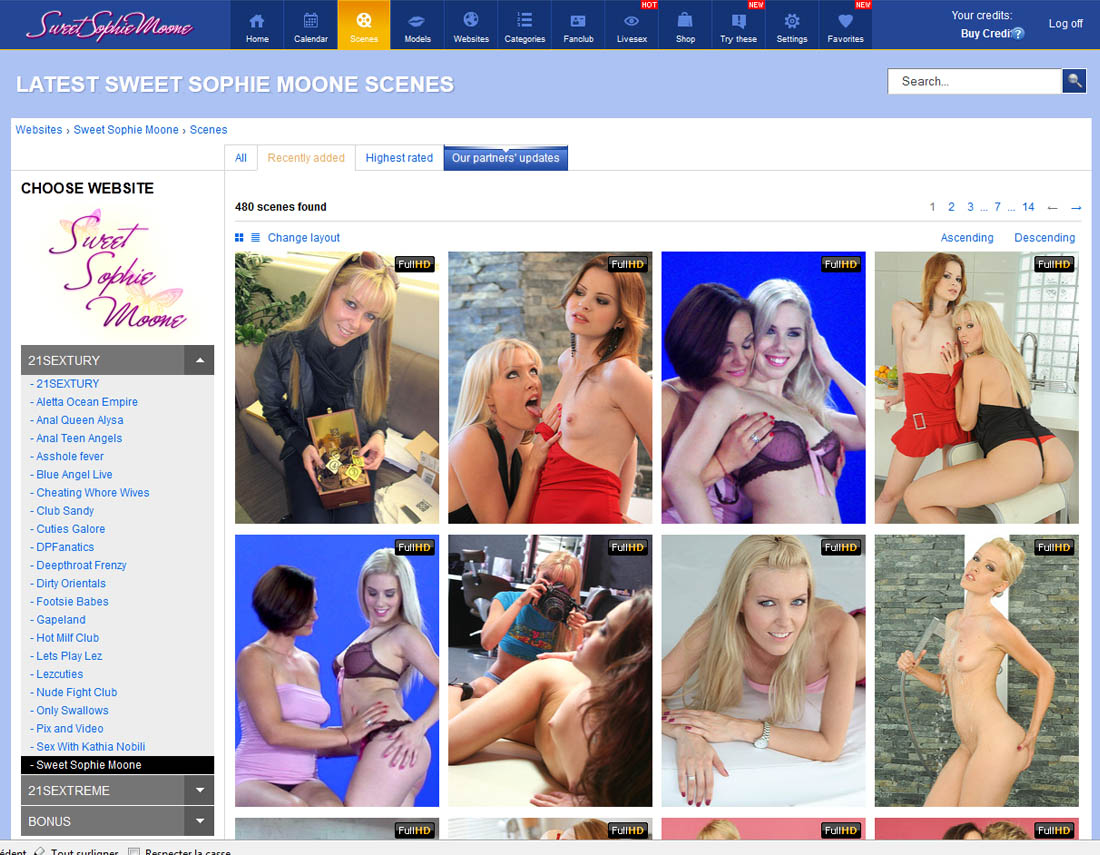This screenshot has height=855, width=1100.
Task: Select Footsie Babes site
Action: click(72, 602)
